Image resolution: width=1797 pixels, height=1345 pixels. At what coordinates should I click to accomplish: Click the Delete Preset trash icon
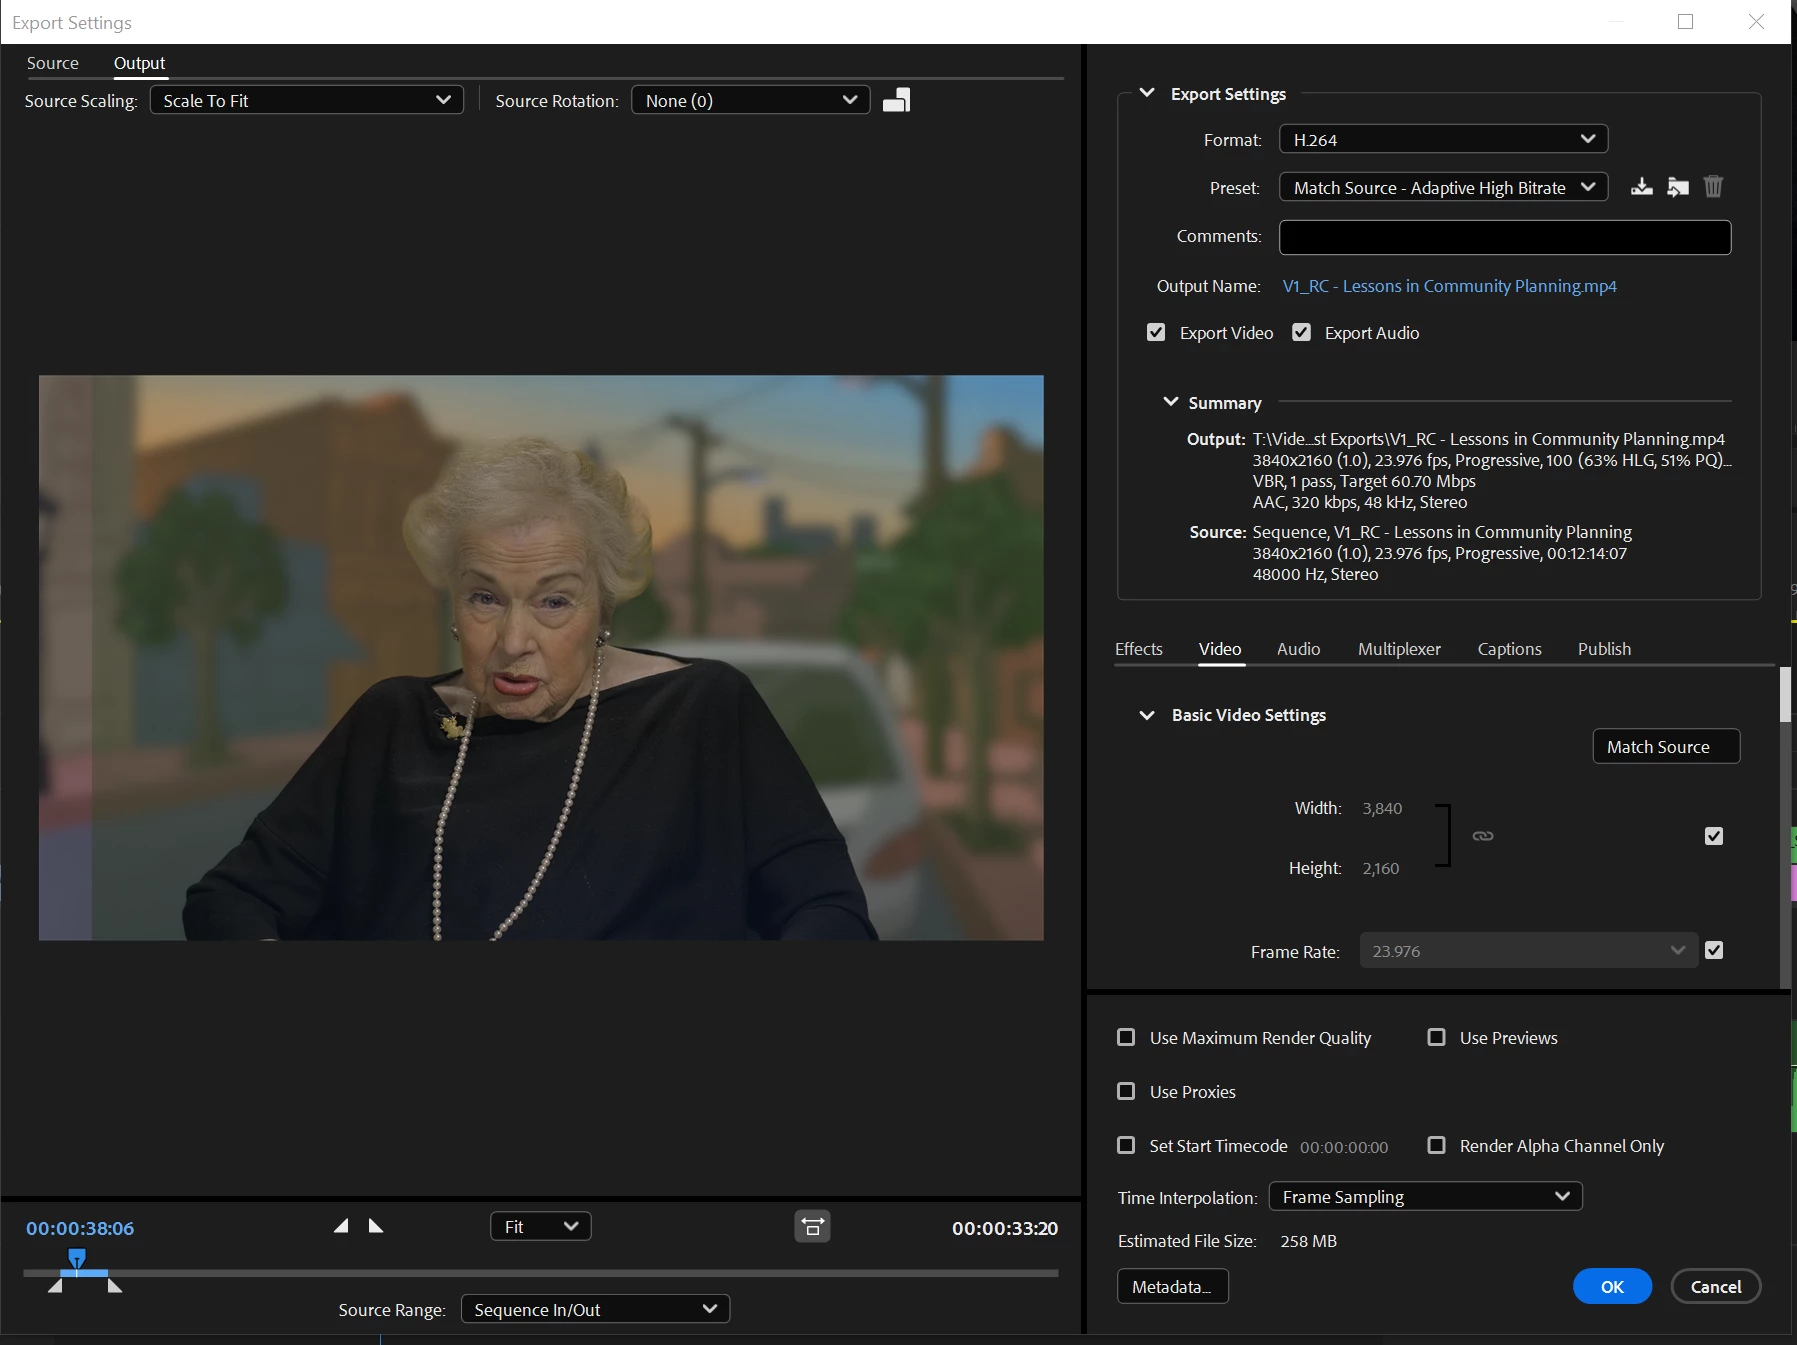point(1713,187)
